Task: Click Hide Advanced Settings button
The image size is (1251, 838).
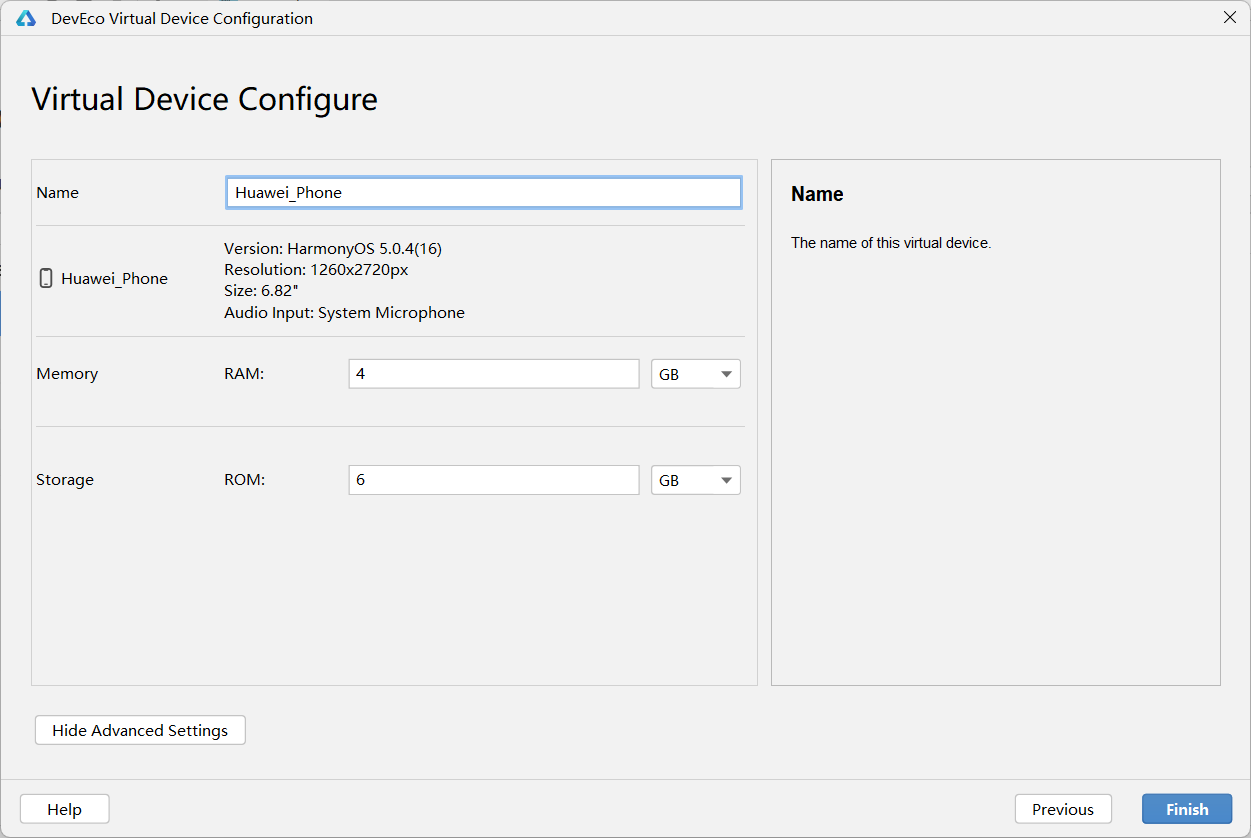Action: (x=140, y=730)
